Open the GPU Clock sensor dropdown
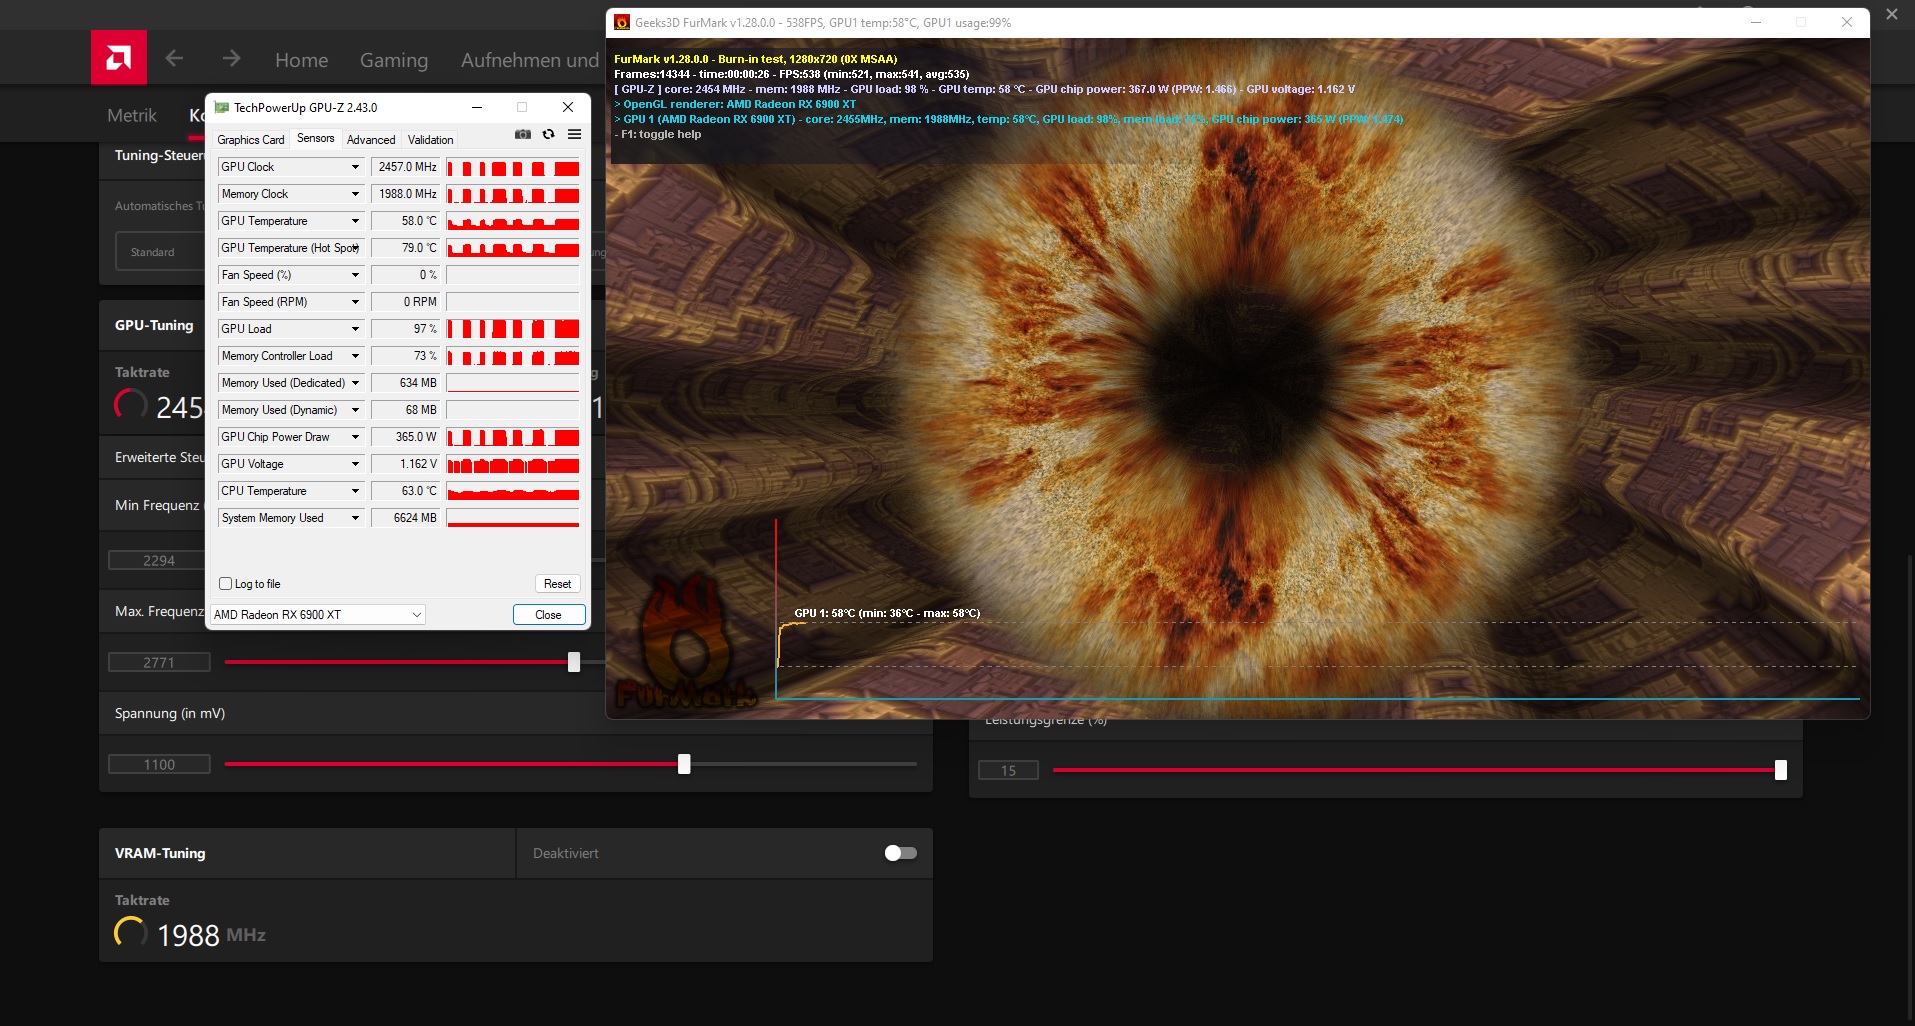 355,167
